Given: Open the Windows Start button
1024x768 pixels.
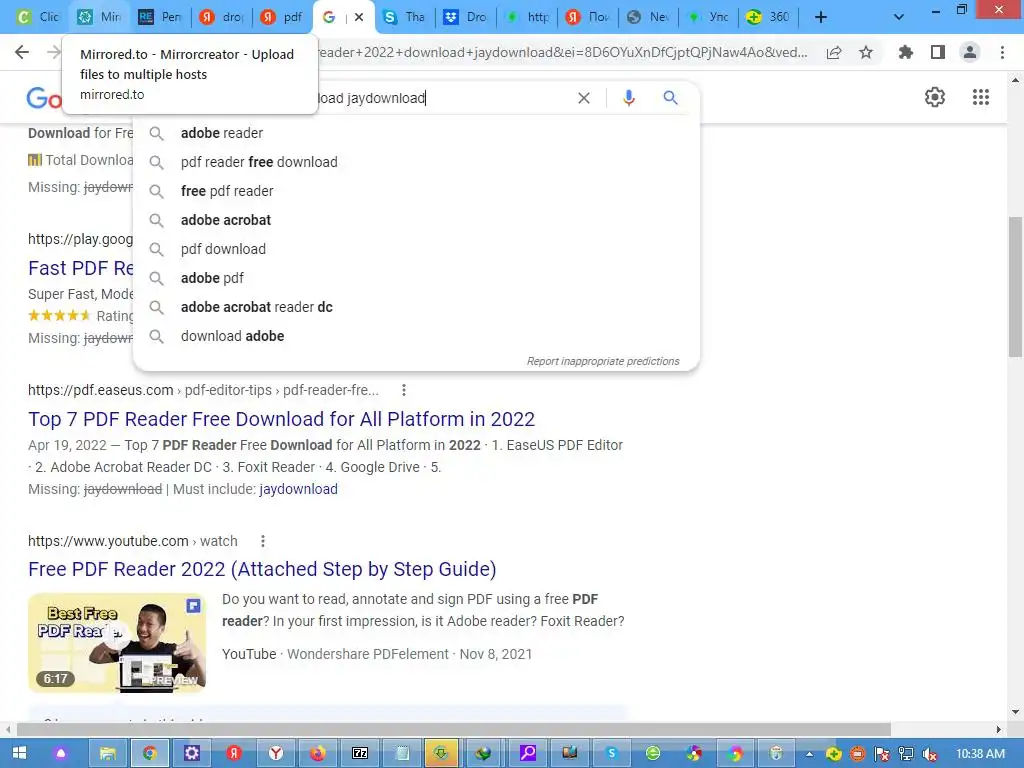Looking at the screenshot, I should pos(19,753).
